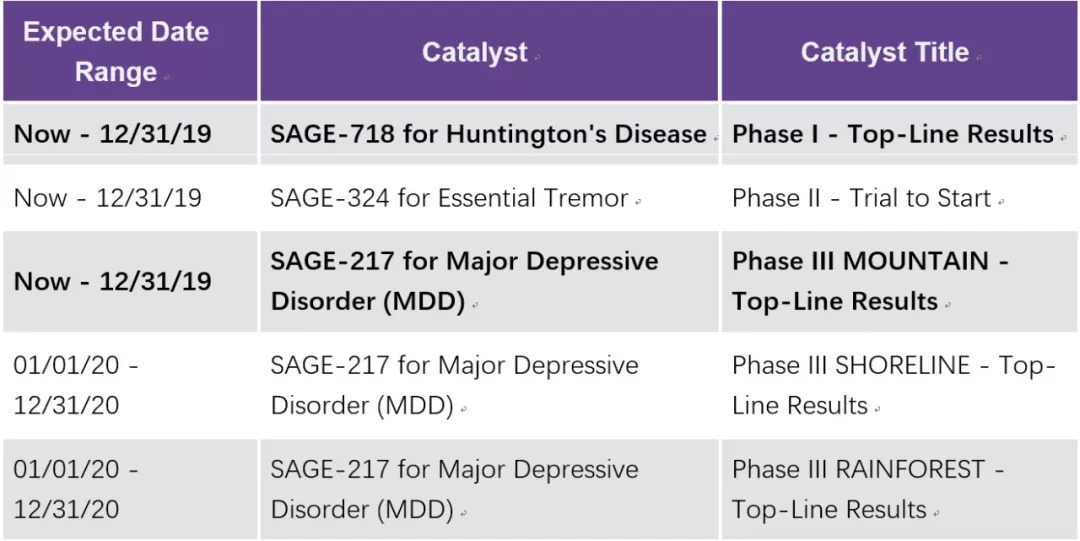Click the Catalyst Title column header
The width and height of the screenshot is (1080, 541).
pos(884,53)
